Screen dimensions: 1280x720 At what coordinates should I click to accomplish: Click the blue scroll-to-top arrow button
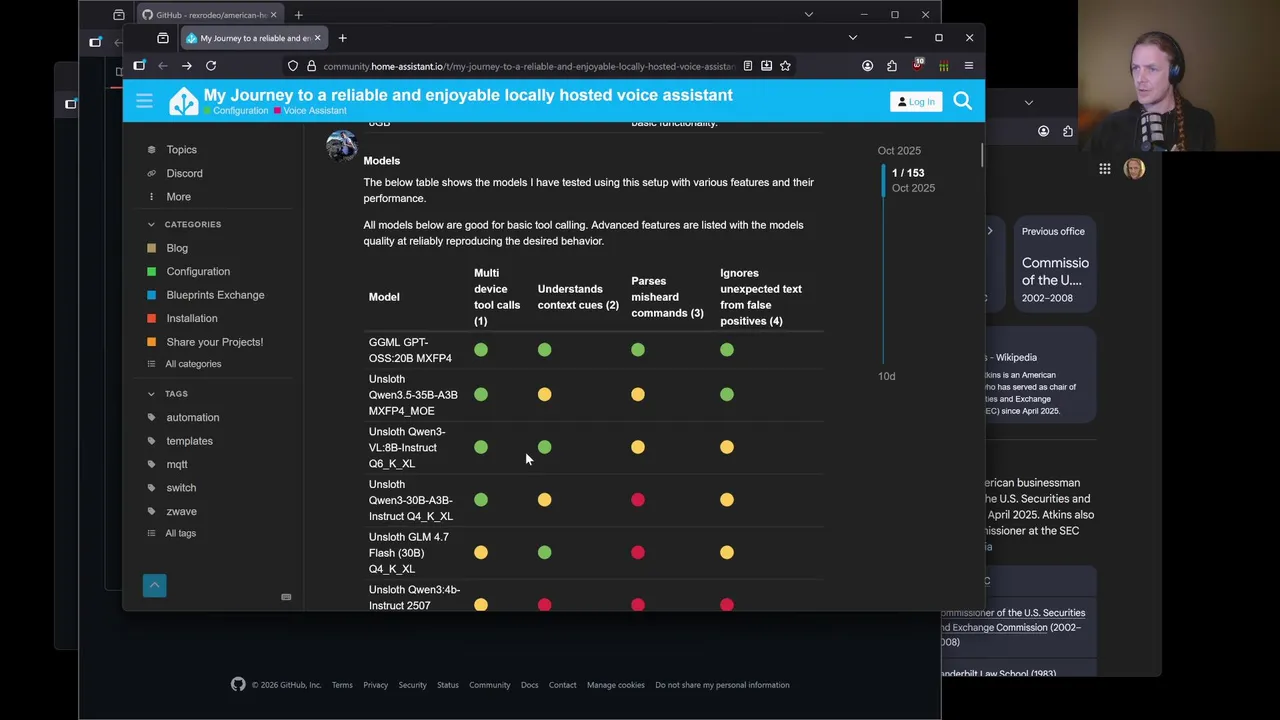(x=154, y=585)
